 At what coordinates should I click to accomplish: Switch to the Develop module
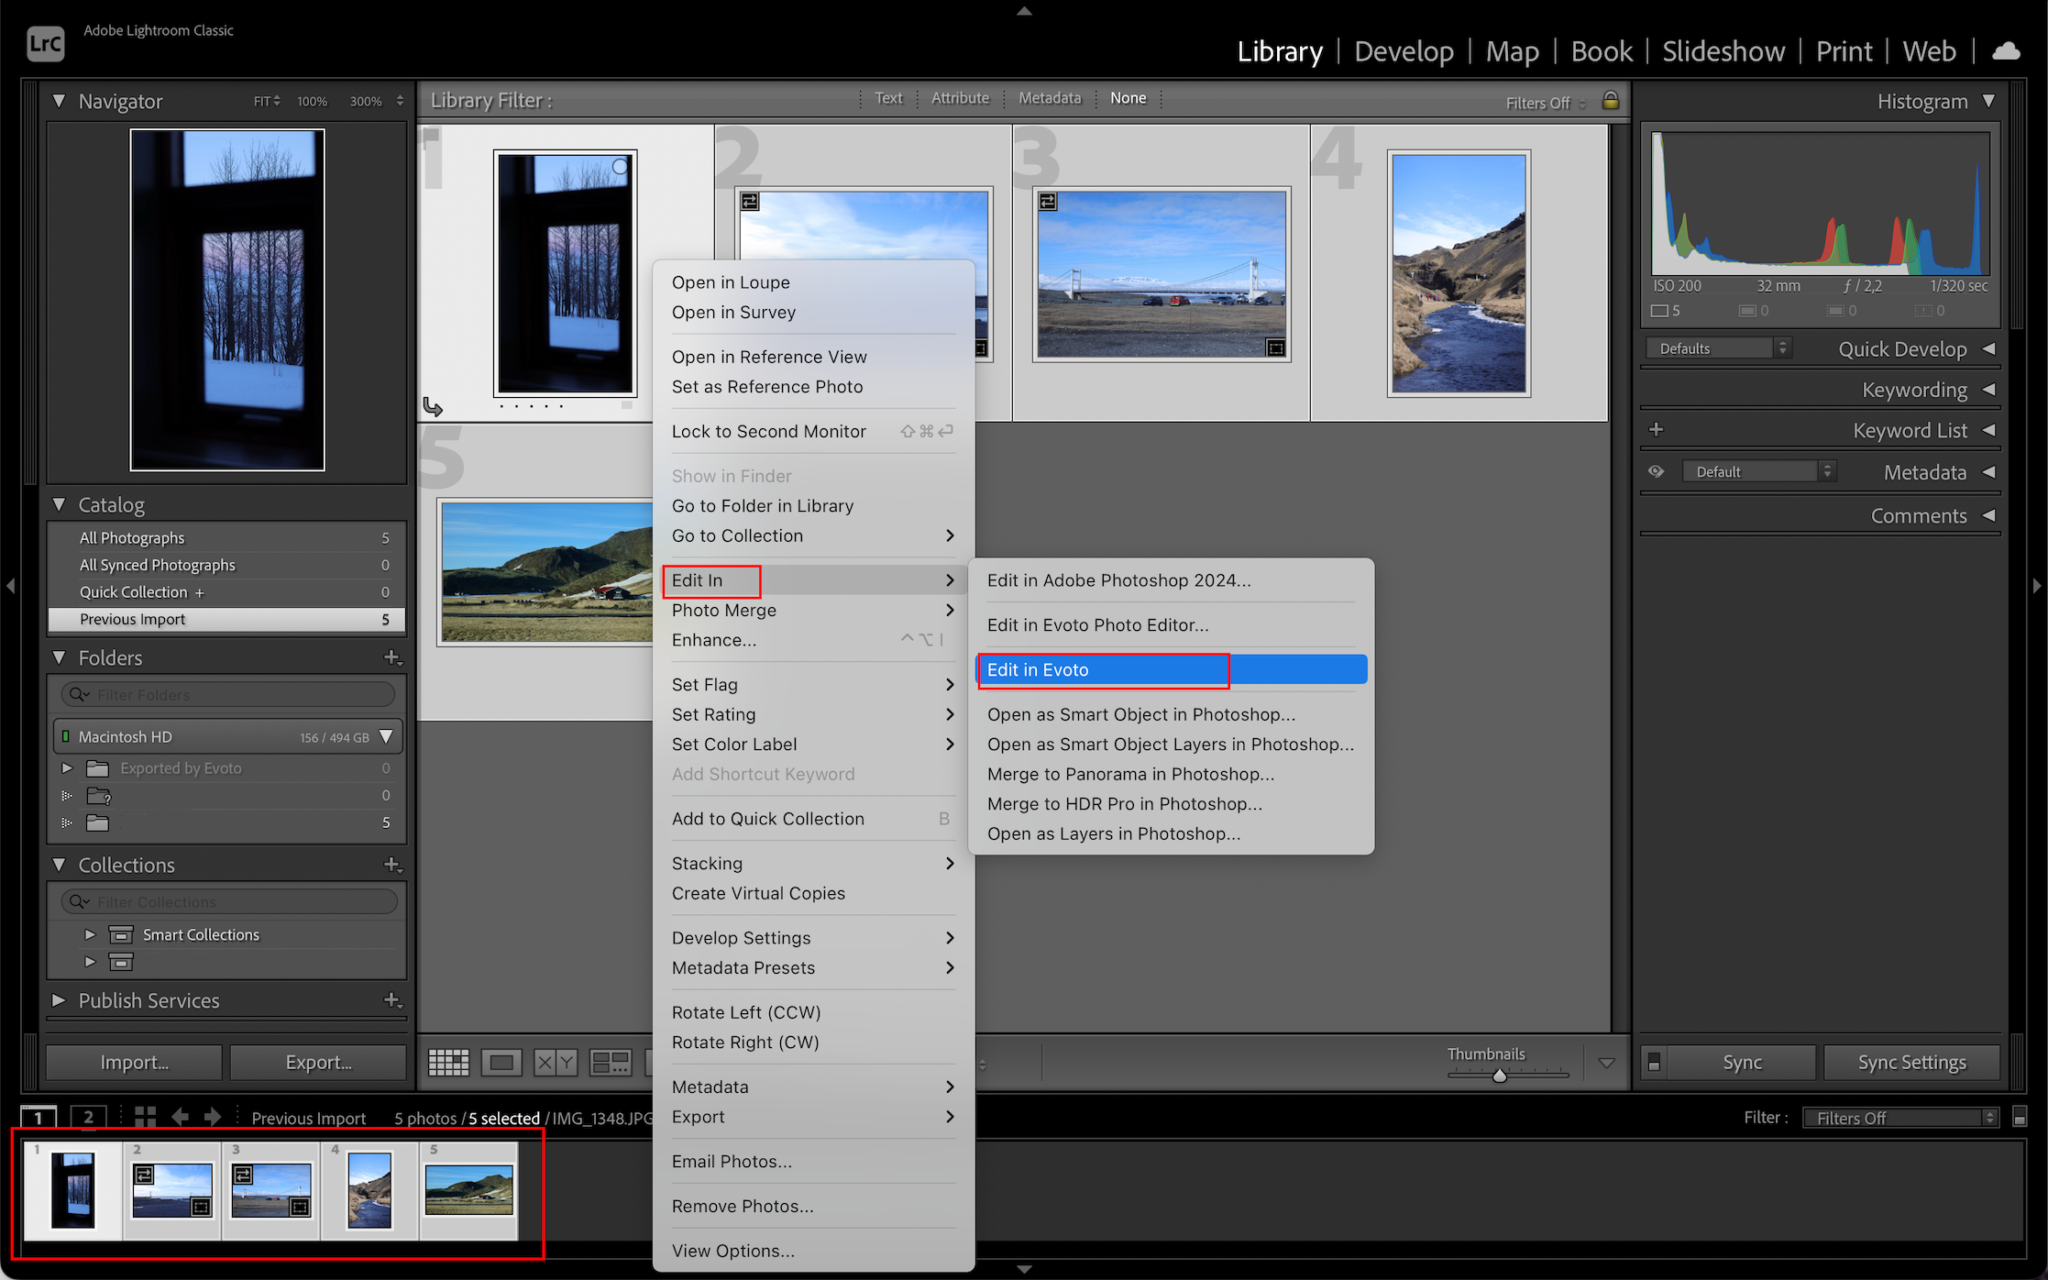1404,51
